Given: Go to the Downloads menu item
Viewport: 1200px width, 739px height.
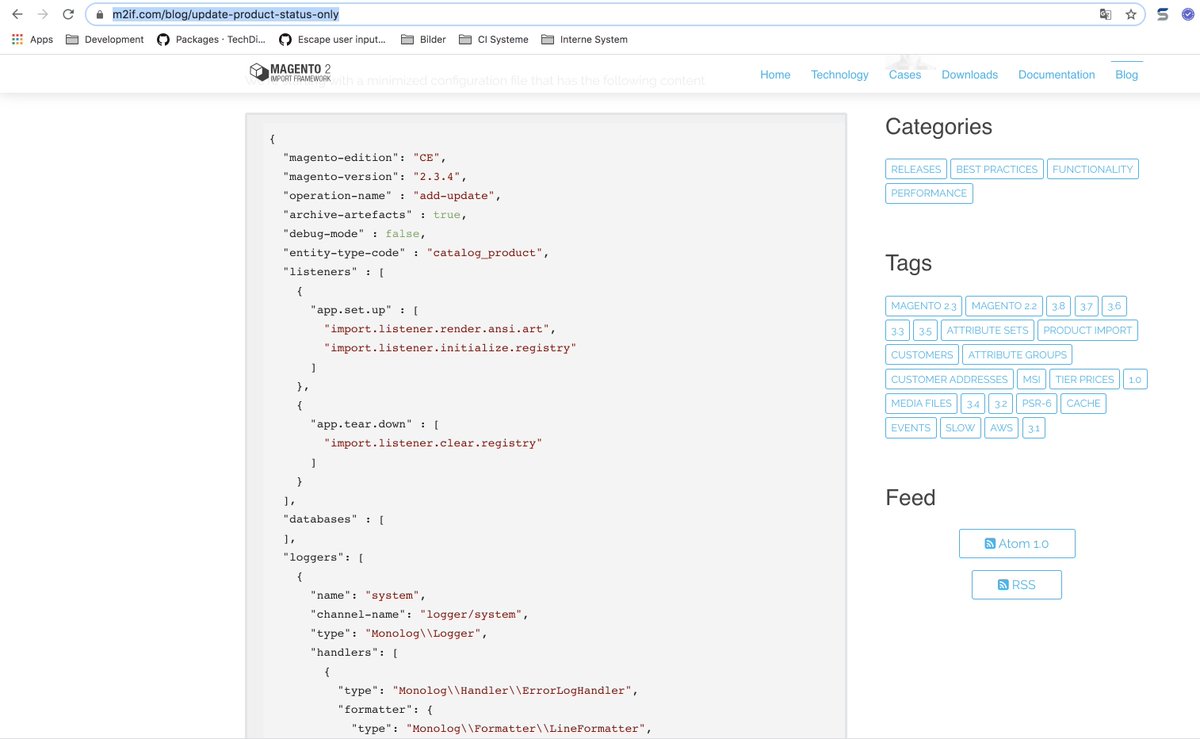Looking at the screenshot, I should [970, 75].
